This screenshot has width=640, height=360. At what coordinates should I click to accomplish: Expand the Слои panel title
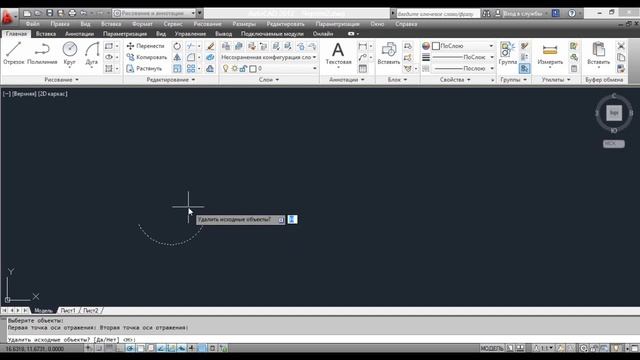pyautogui.click(x=269, y=80)
